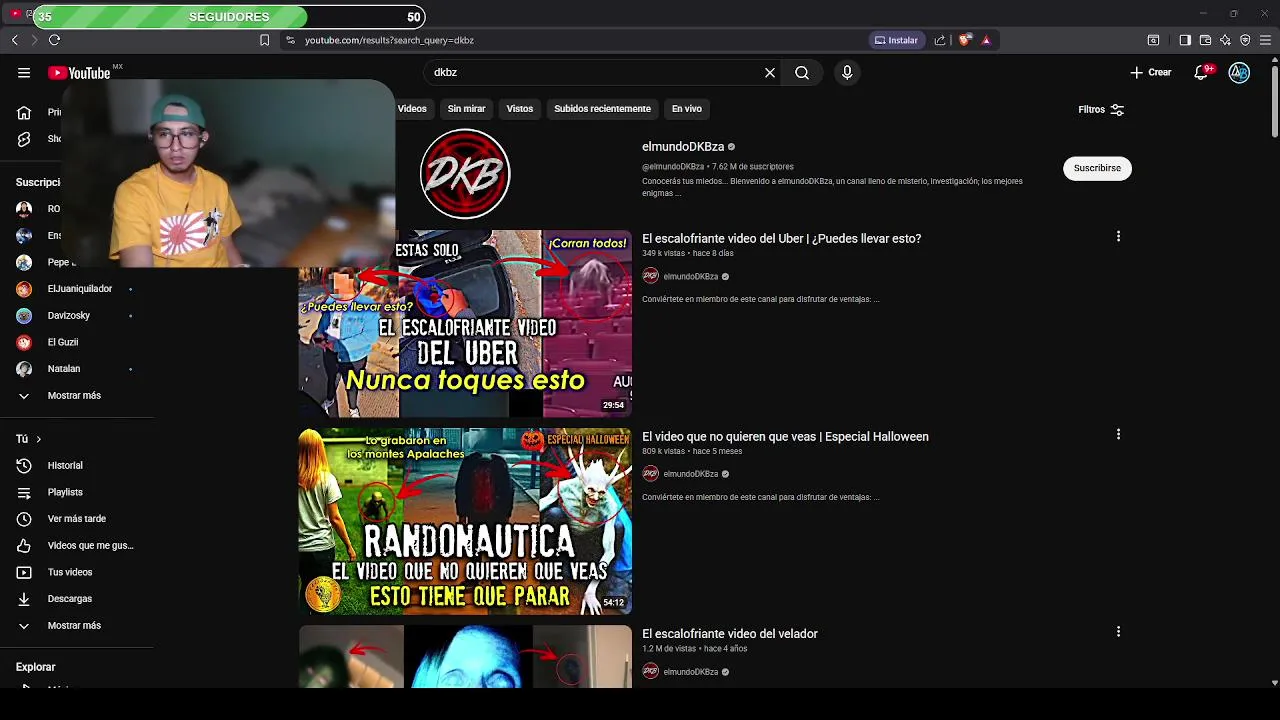1280x720 pixels.
Task: Expand Tú list with lower Mostrar más
Action: tap(76, 626)
